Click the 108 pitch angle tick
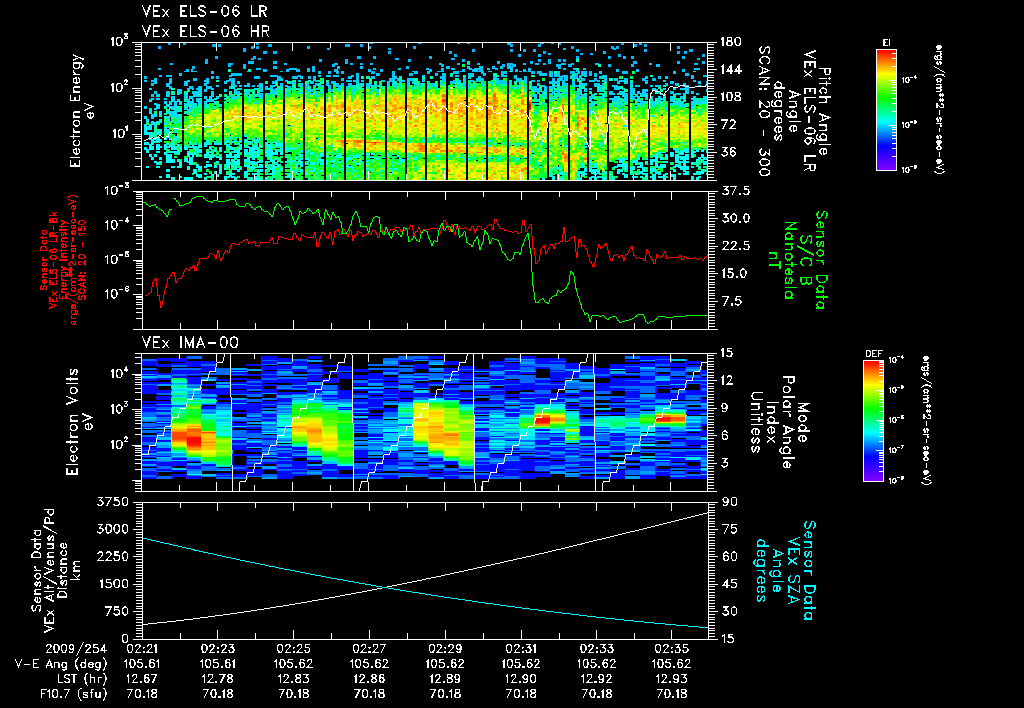The height and width of the screenshot is (708, 1024). tap(730, 97)
